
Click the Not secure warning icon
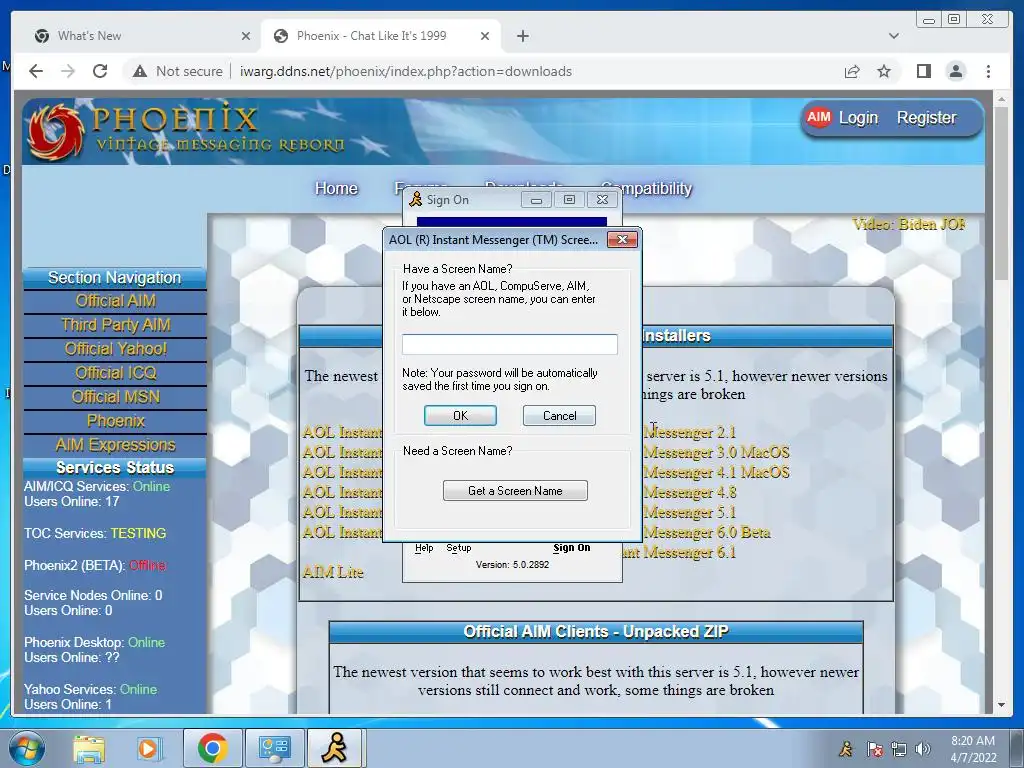coord(140,71)
